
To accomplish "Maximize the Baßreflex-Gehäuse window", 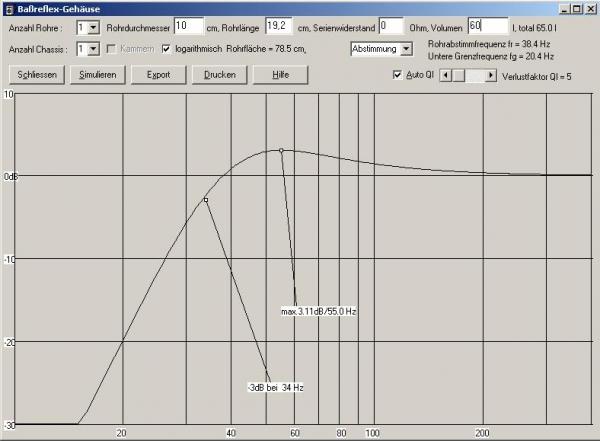I will (x=575, y=8).
